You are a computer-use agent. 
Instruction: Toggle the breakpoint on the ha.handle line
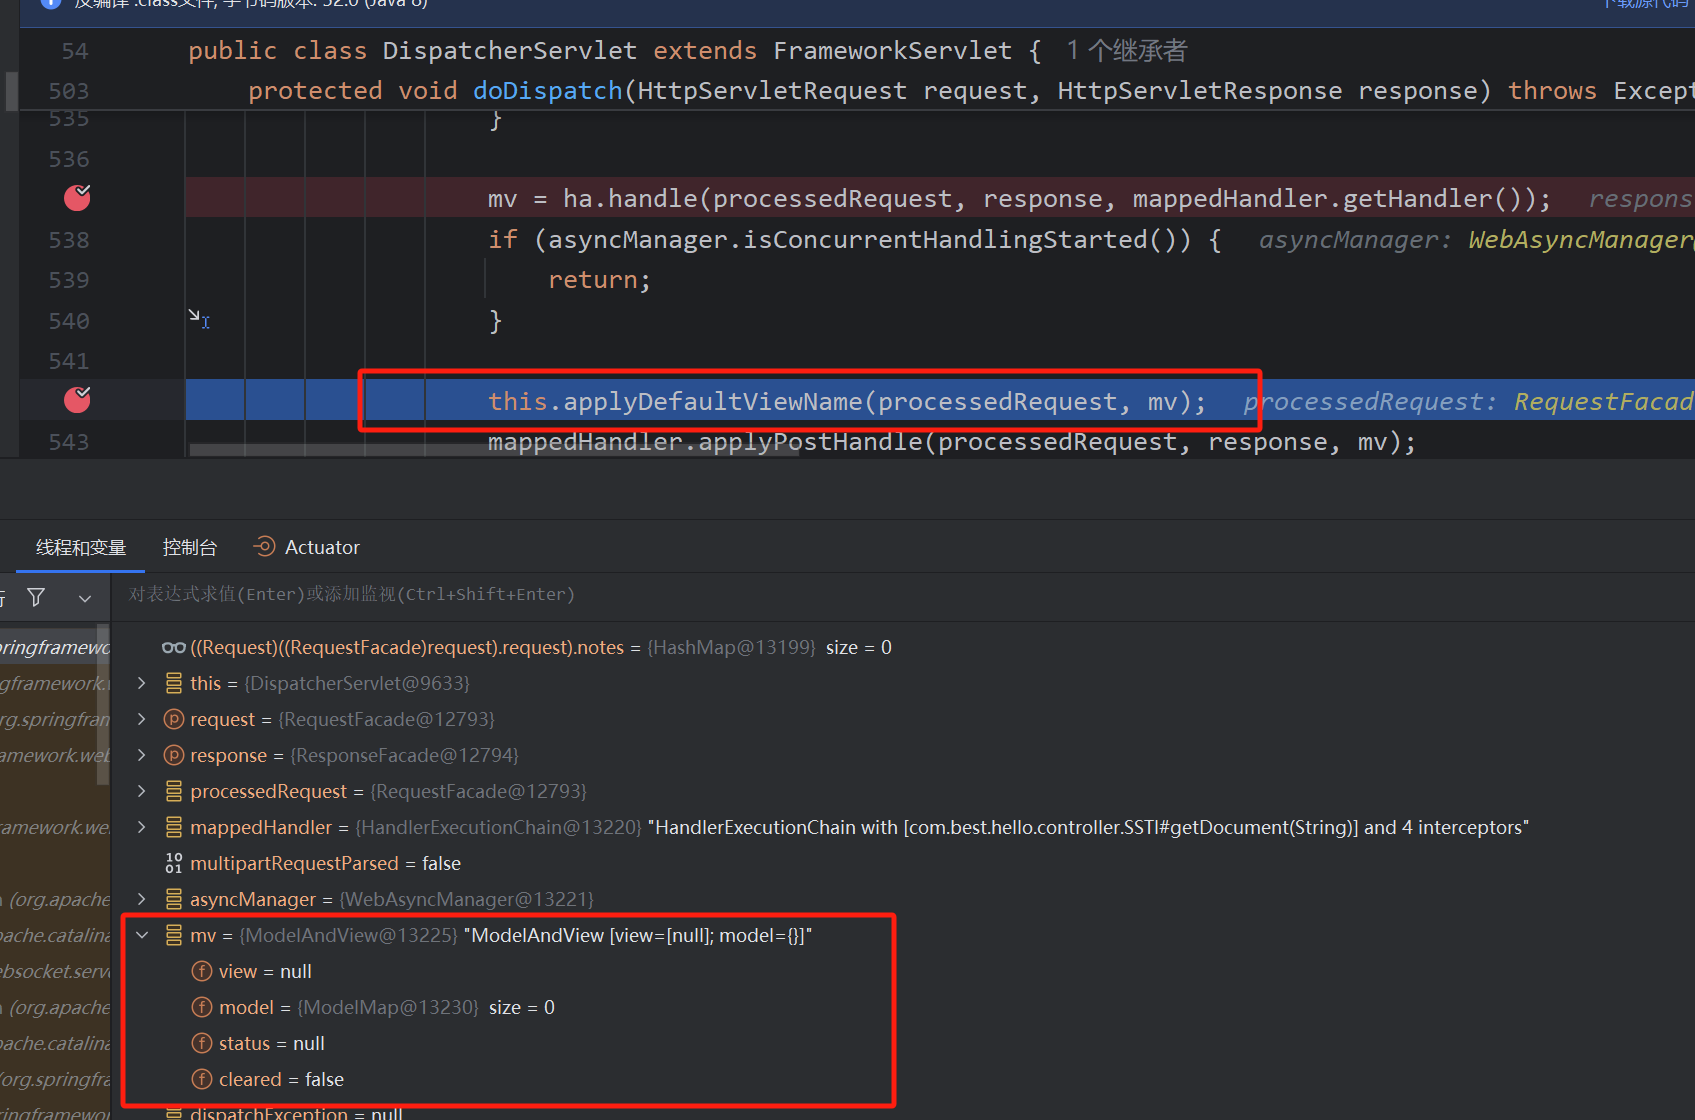tap(77, 198)
